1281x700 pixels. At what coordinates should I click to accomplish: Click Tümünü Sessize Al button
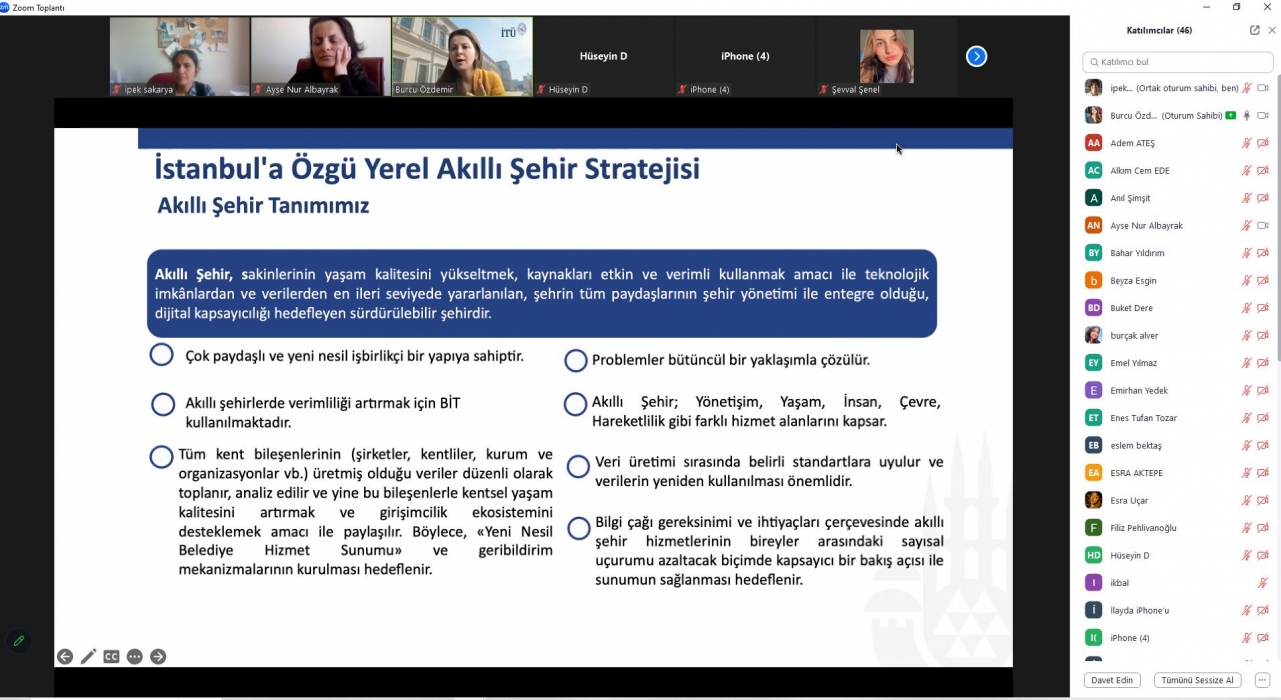pos(1197,680)
